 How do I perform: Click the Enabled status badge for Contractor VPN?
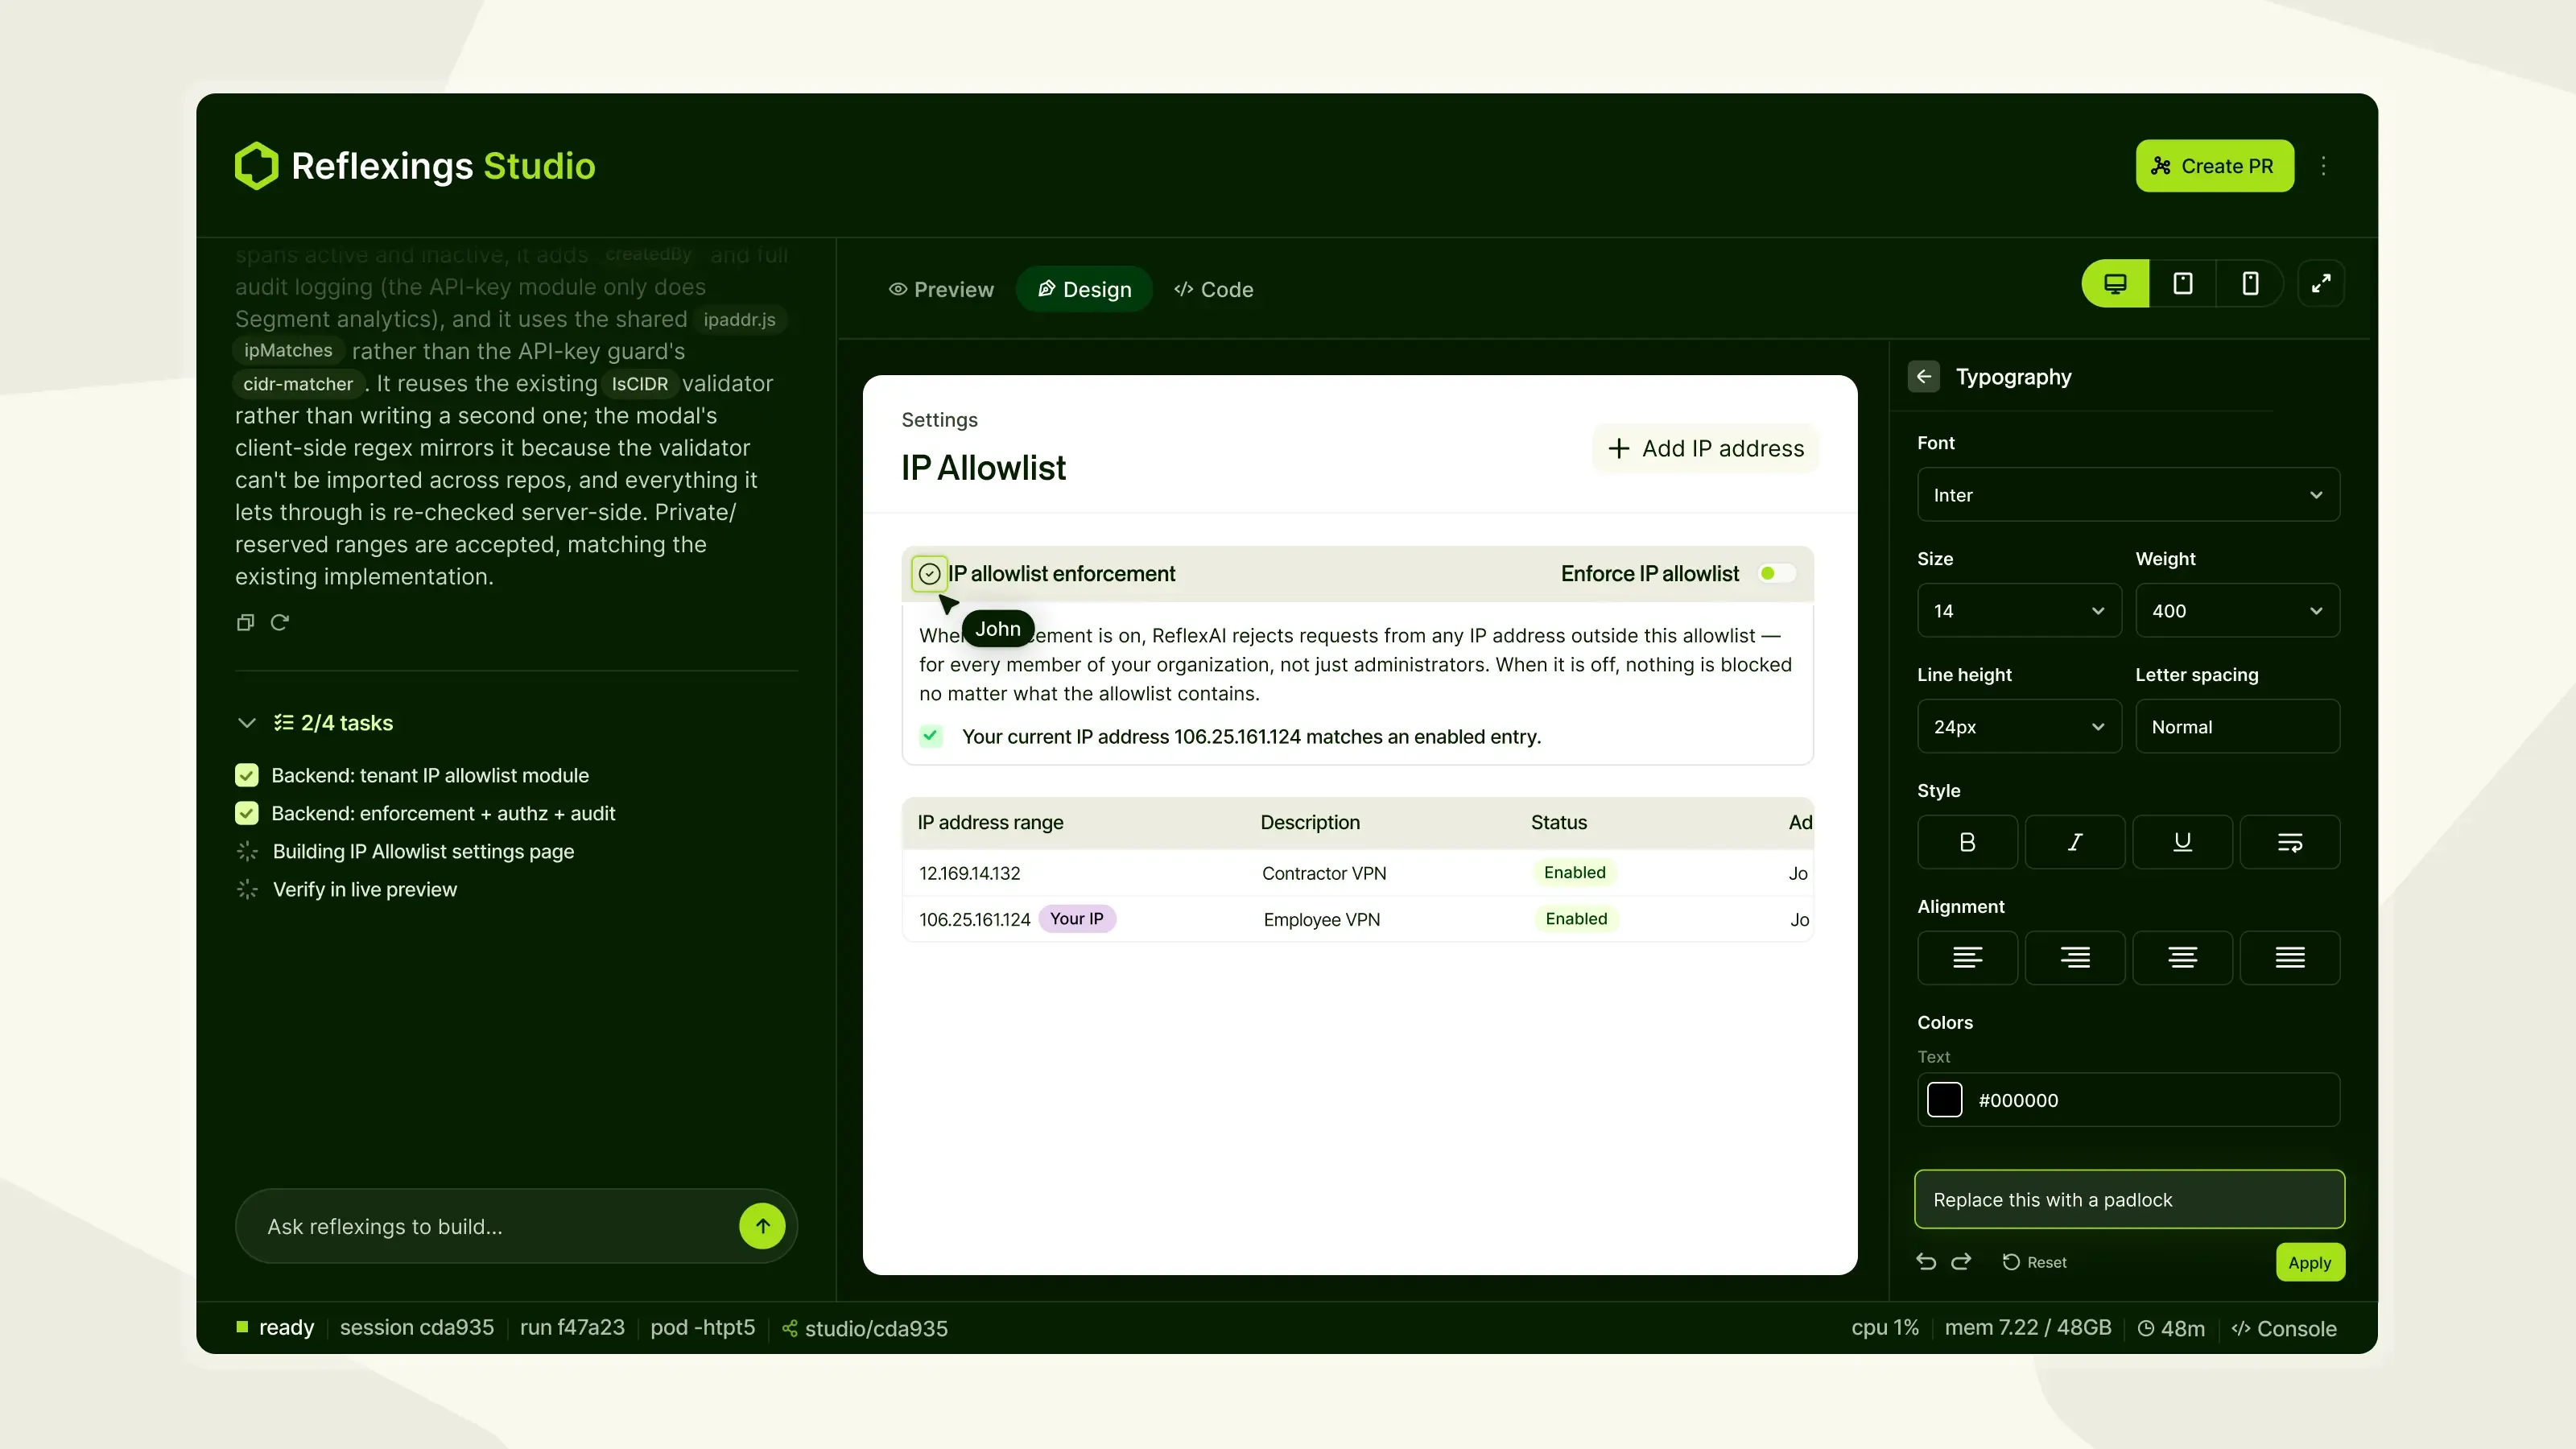coord(1574,873)
